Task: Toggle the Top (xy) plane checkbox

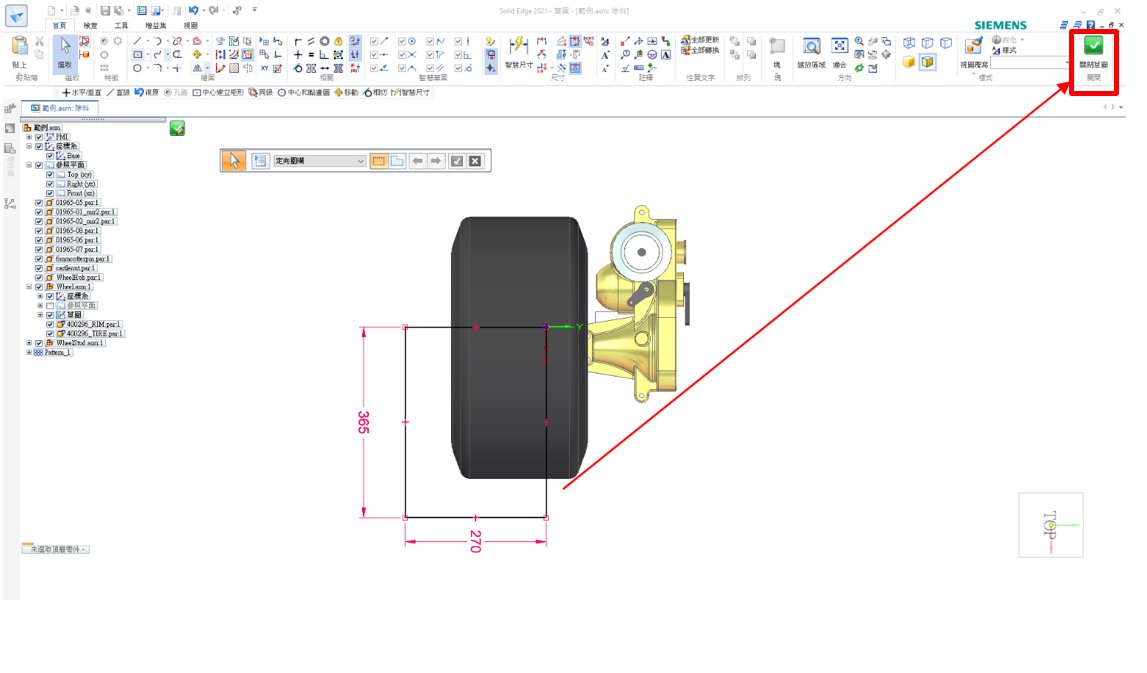Action: pyautogui.click(x=50, y=175)
